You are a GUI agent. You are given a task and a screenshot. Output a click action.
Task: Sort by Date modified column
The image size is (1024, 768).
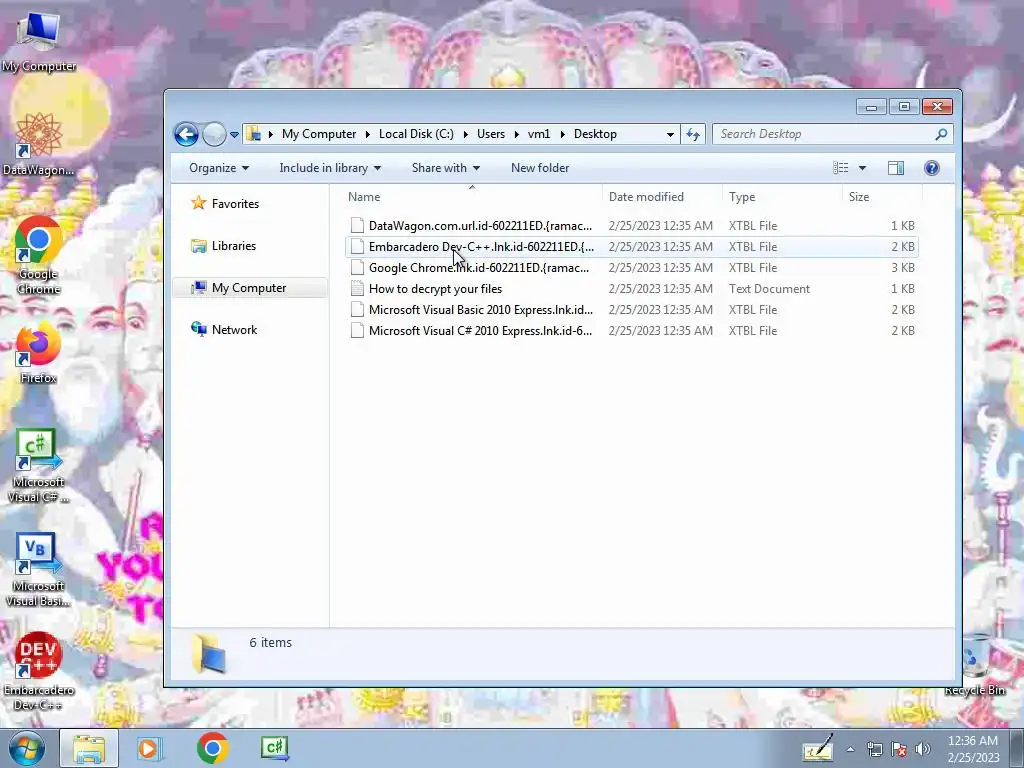click(x=662, y=197)
